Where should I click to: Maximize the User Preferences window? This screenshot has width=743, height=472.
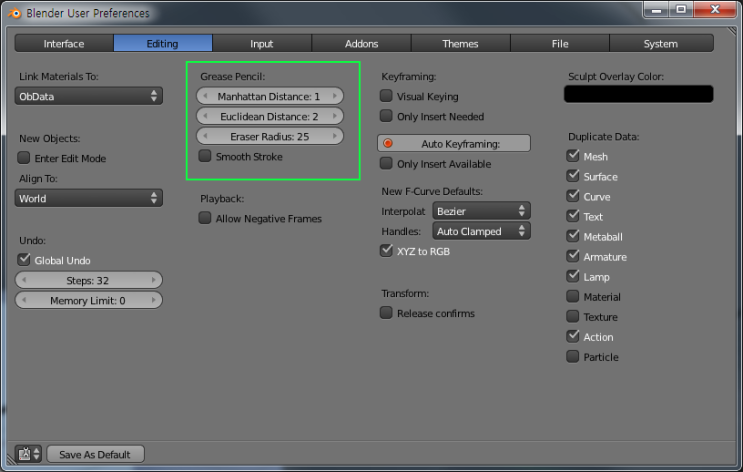point(681,9)
